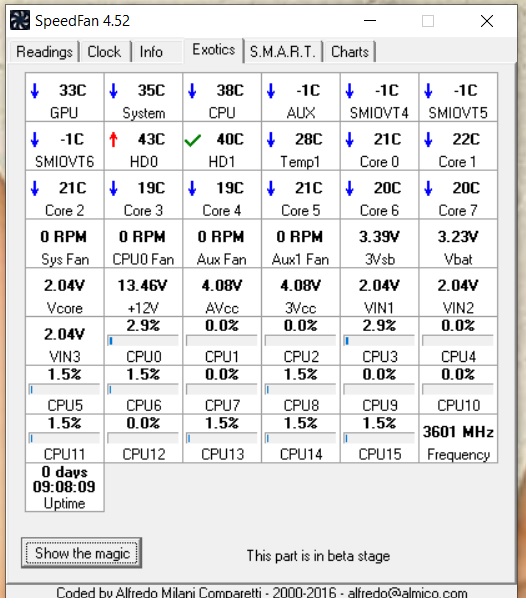Click the SpeedFan fan icon in title bar

pos(20,20)
